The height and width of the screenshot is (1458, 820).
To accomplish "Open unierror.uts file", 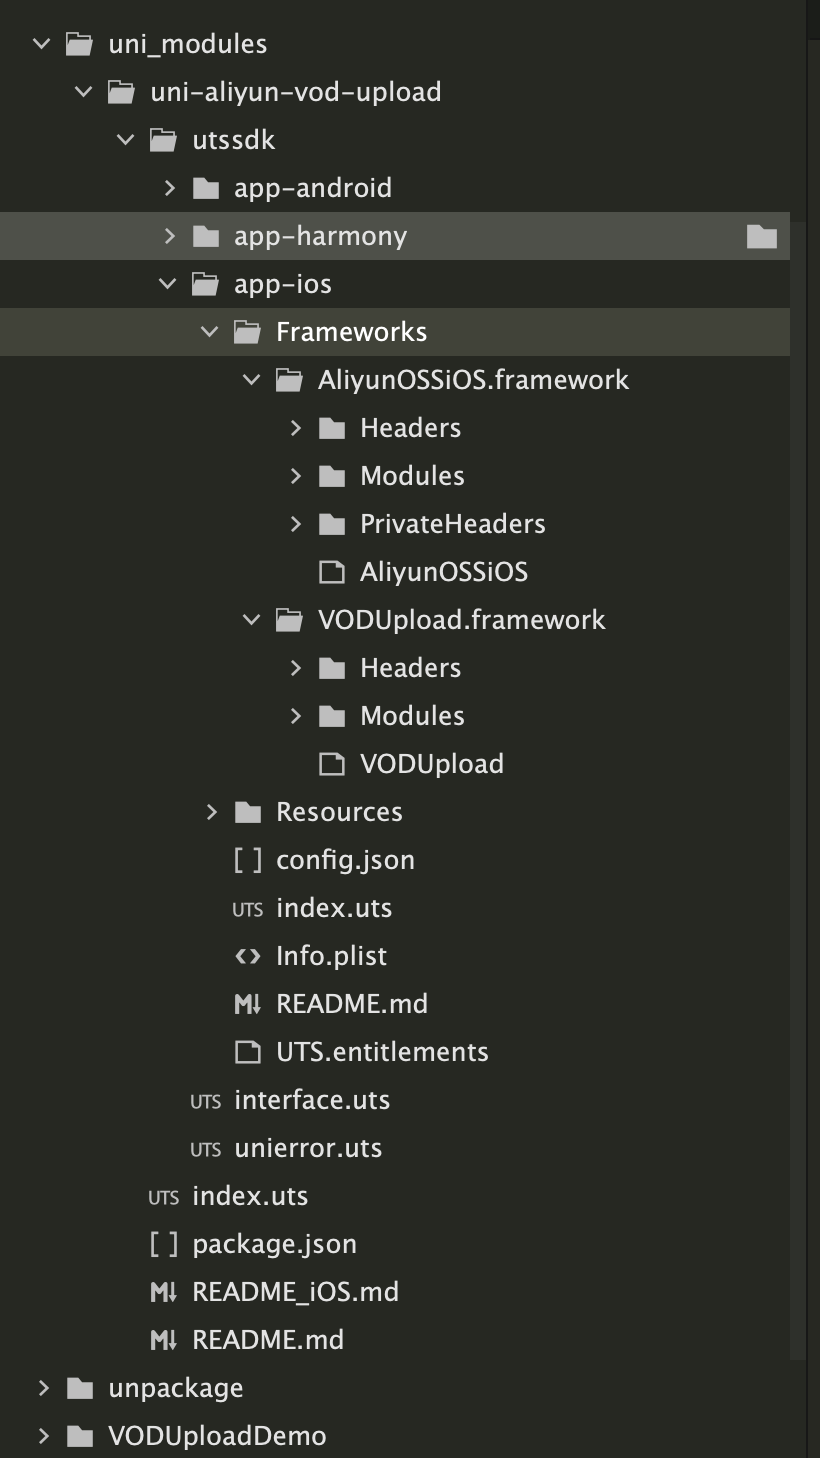I will pos(308,1148).
